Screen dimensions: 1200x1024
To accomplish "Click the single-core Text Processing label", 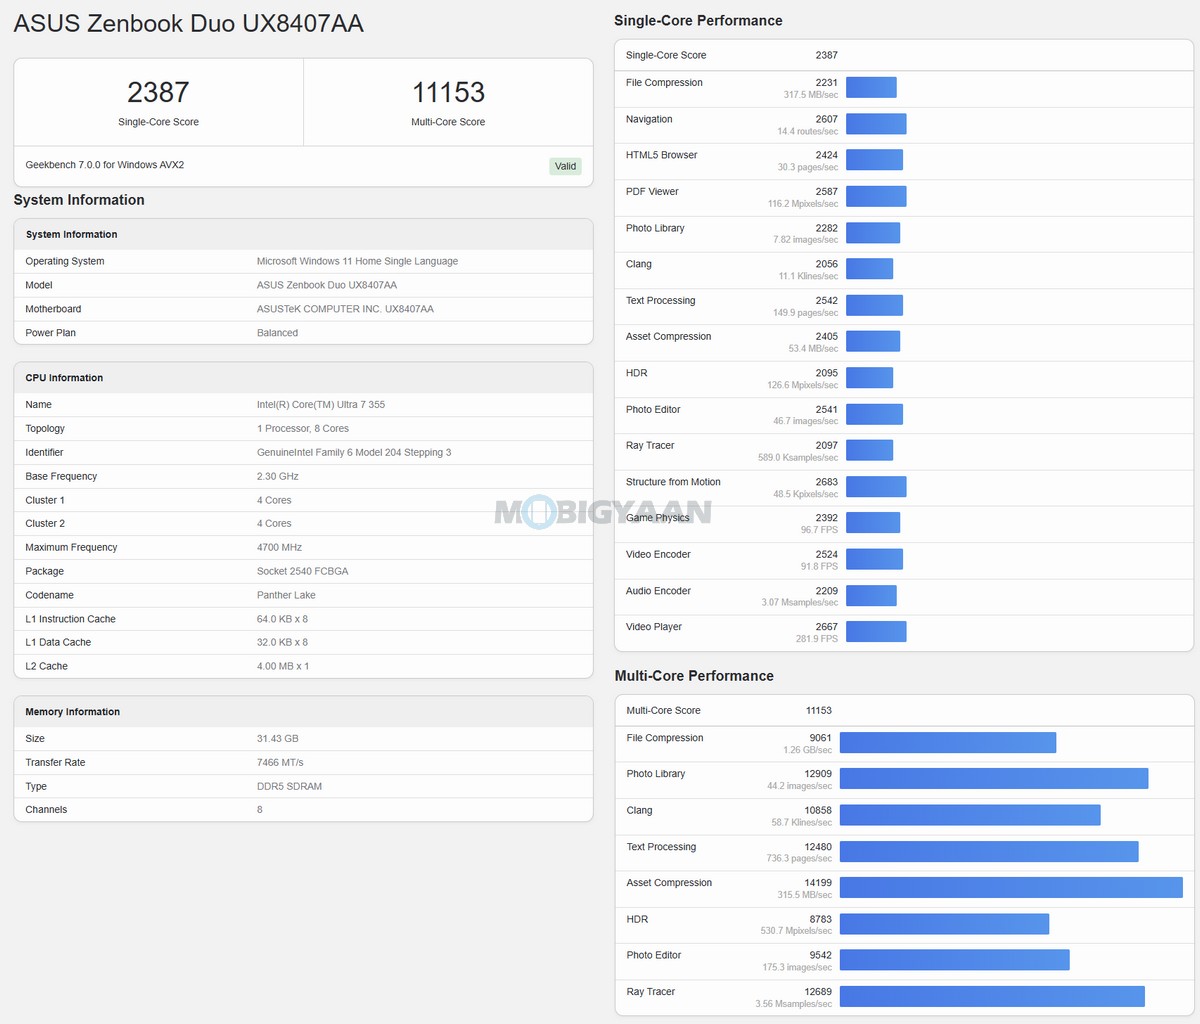I will tap(660, 300).
